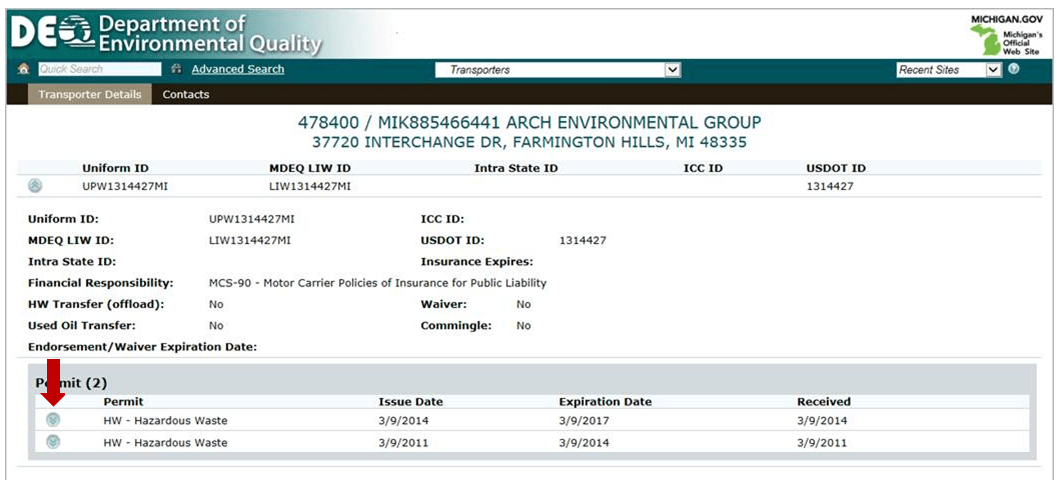Click the binoculars icon next to Advanced Search
Image resolution: width=1059 pixels, height=484 pixels.
[x=177, y=70]
